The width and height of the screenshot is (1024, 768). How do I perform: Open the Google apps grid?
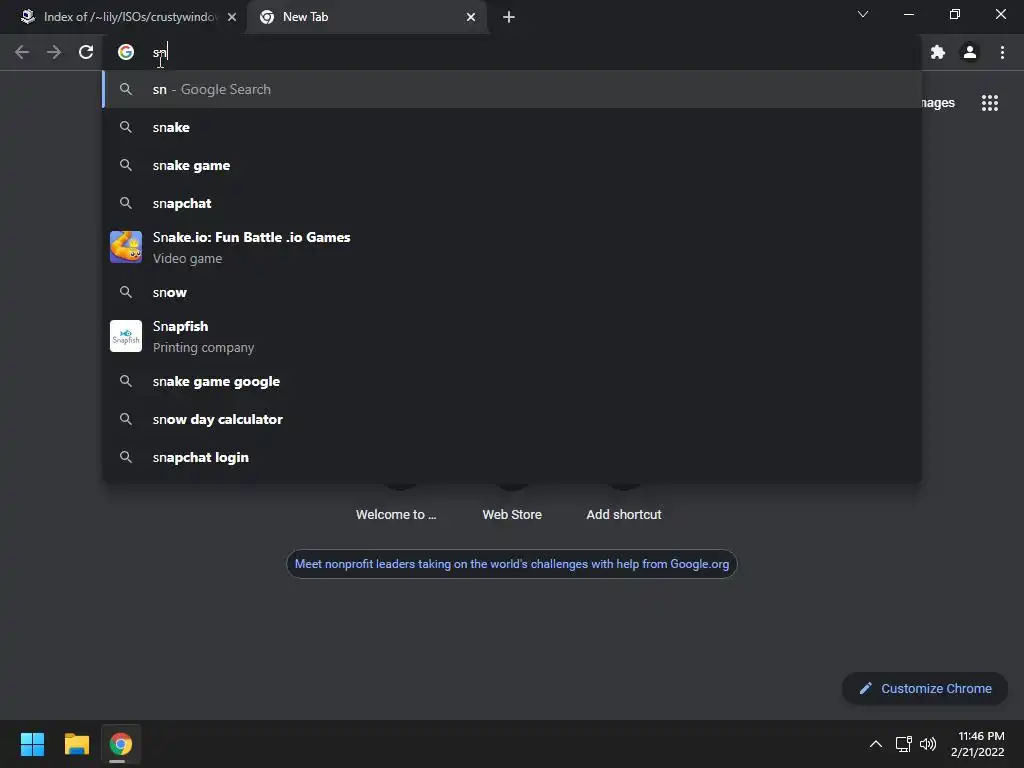[x=990, y=103]
